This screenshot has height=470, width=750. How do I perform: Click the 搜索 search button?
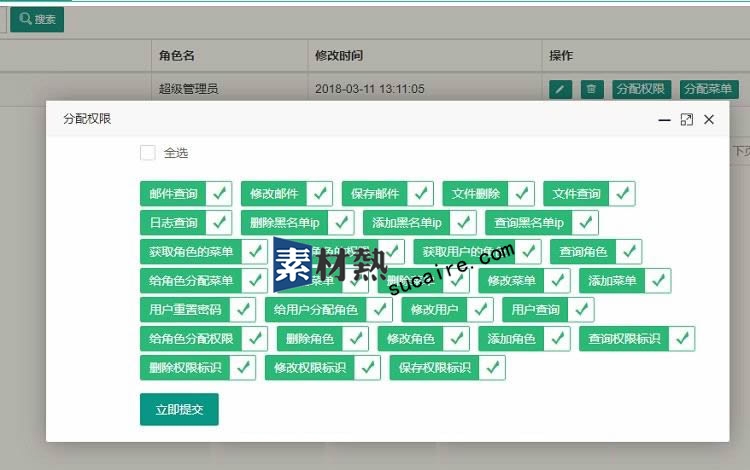[x=37, y=20]
